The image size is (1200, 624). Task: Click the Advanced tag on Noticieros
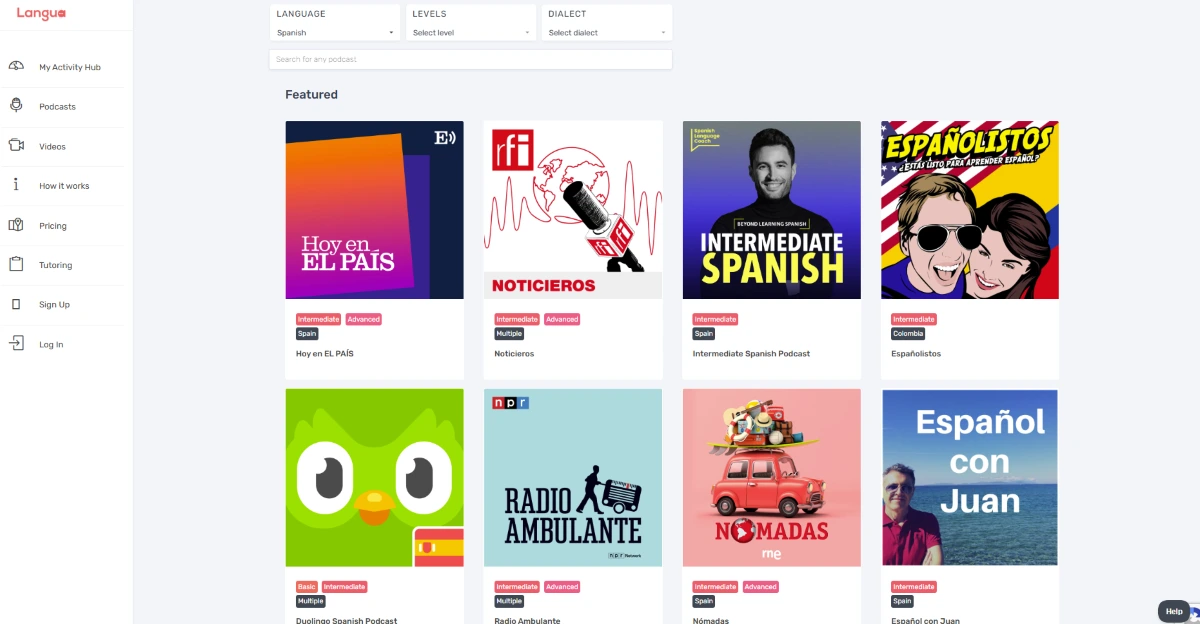(x=562, y=320)
